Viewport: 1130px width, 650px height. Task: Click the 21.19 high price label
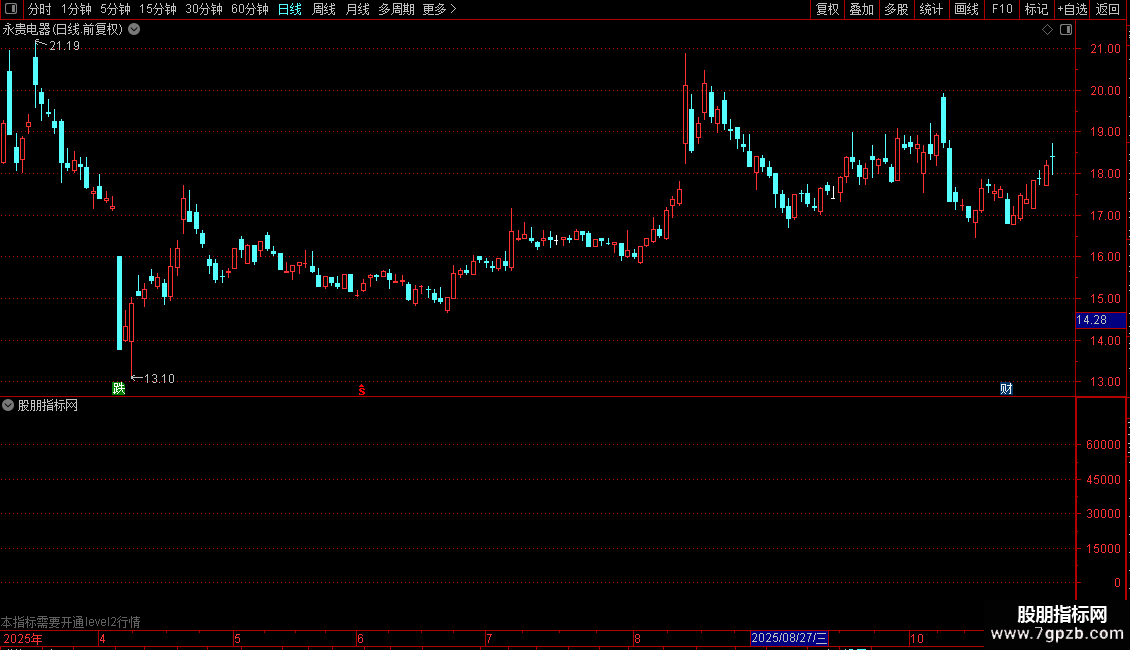coord(64,45)
